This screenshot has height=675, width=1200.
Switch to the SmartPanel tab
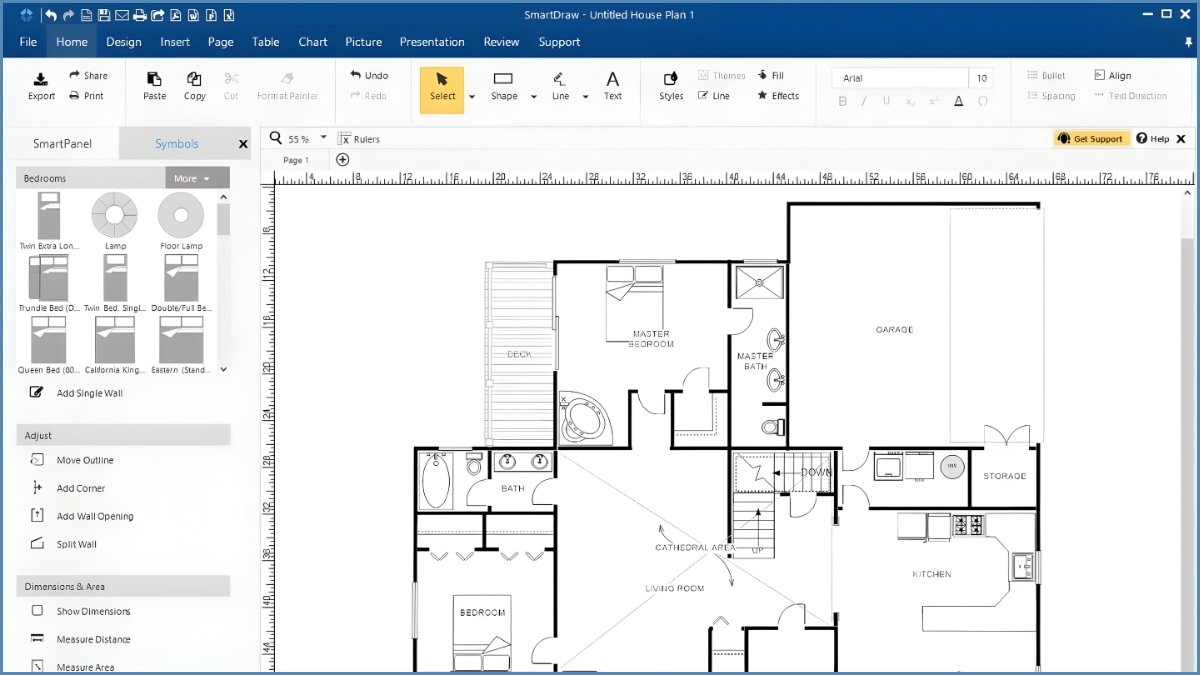(x=62, y=143)
